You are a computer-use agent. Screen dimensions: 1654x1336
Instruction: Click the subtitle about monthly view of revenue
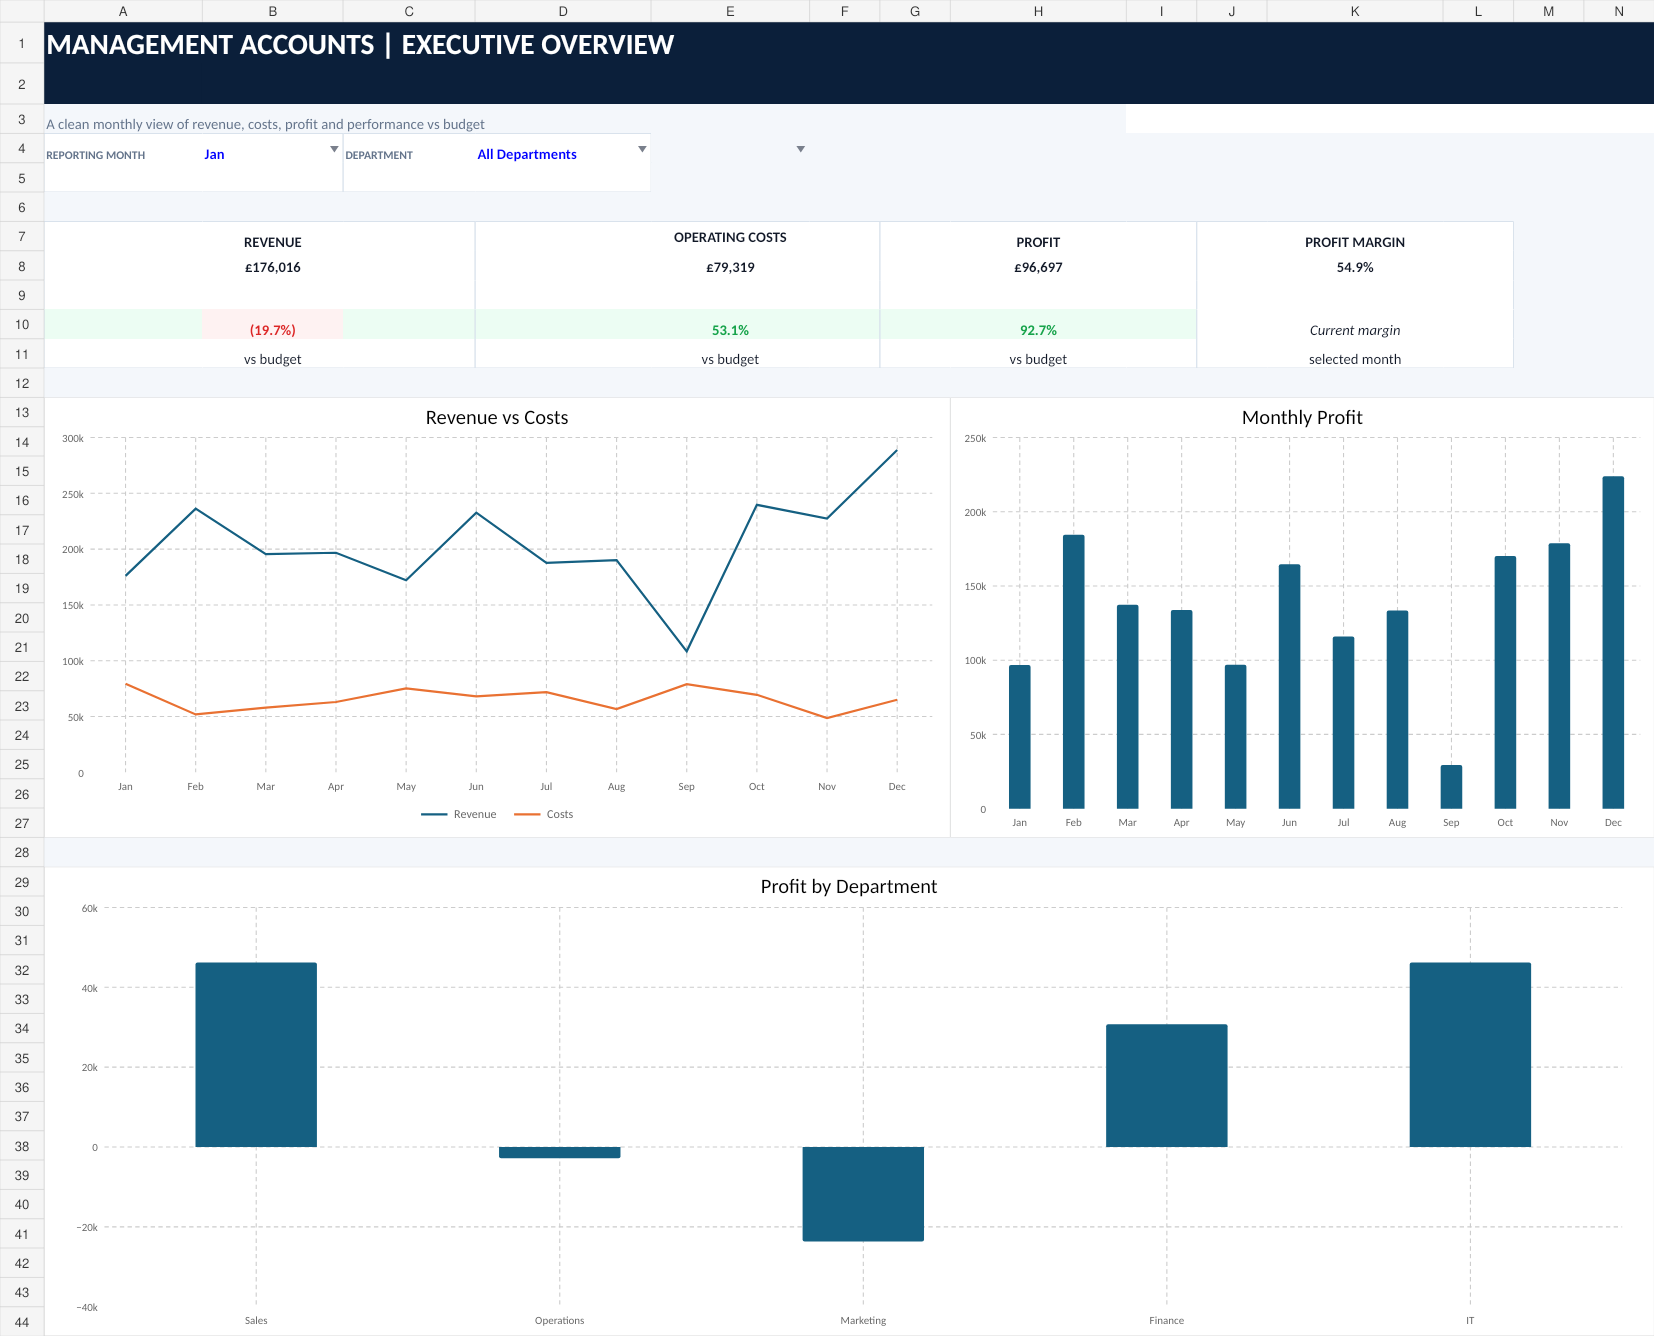[x=265, y=125]
